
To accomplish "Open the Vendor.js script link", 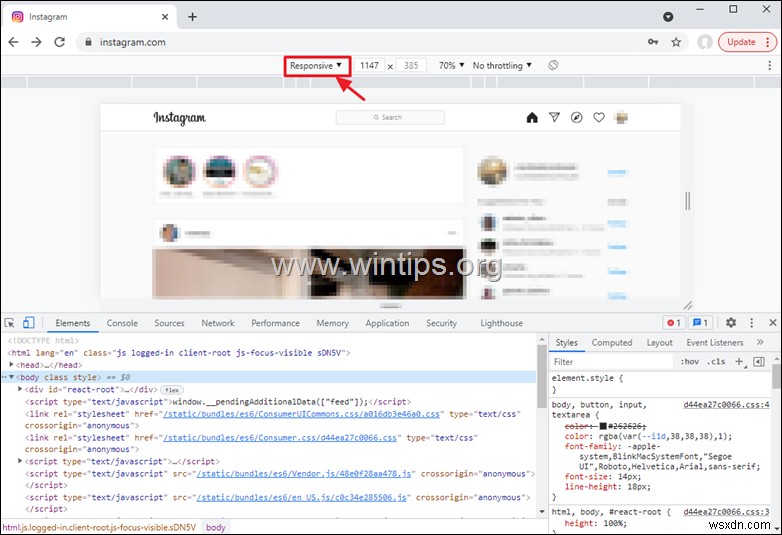I will (x=304, y=474).
